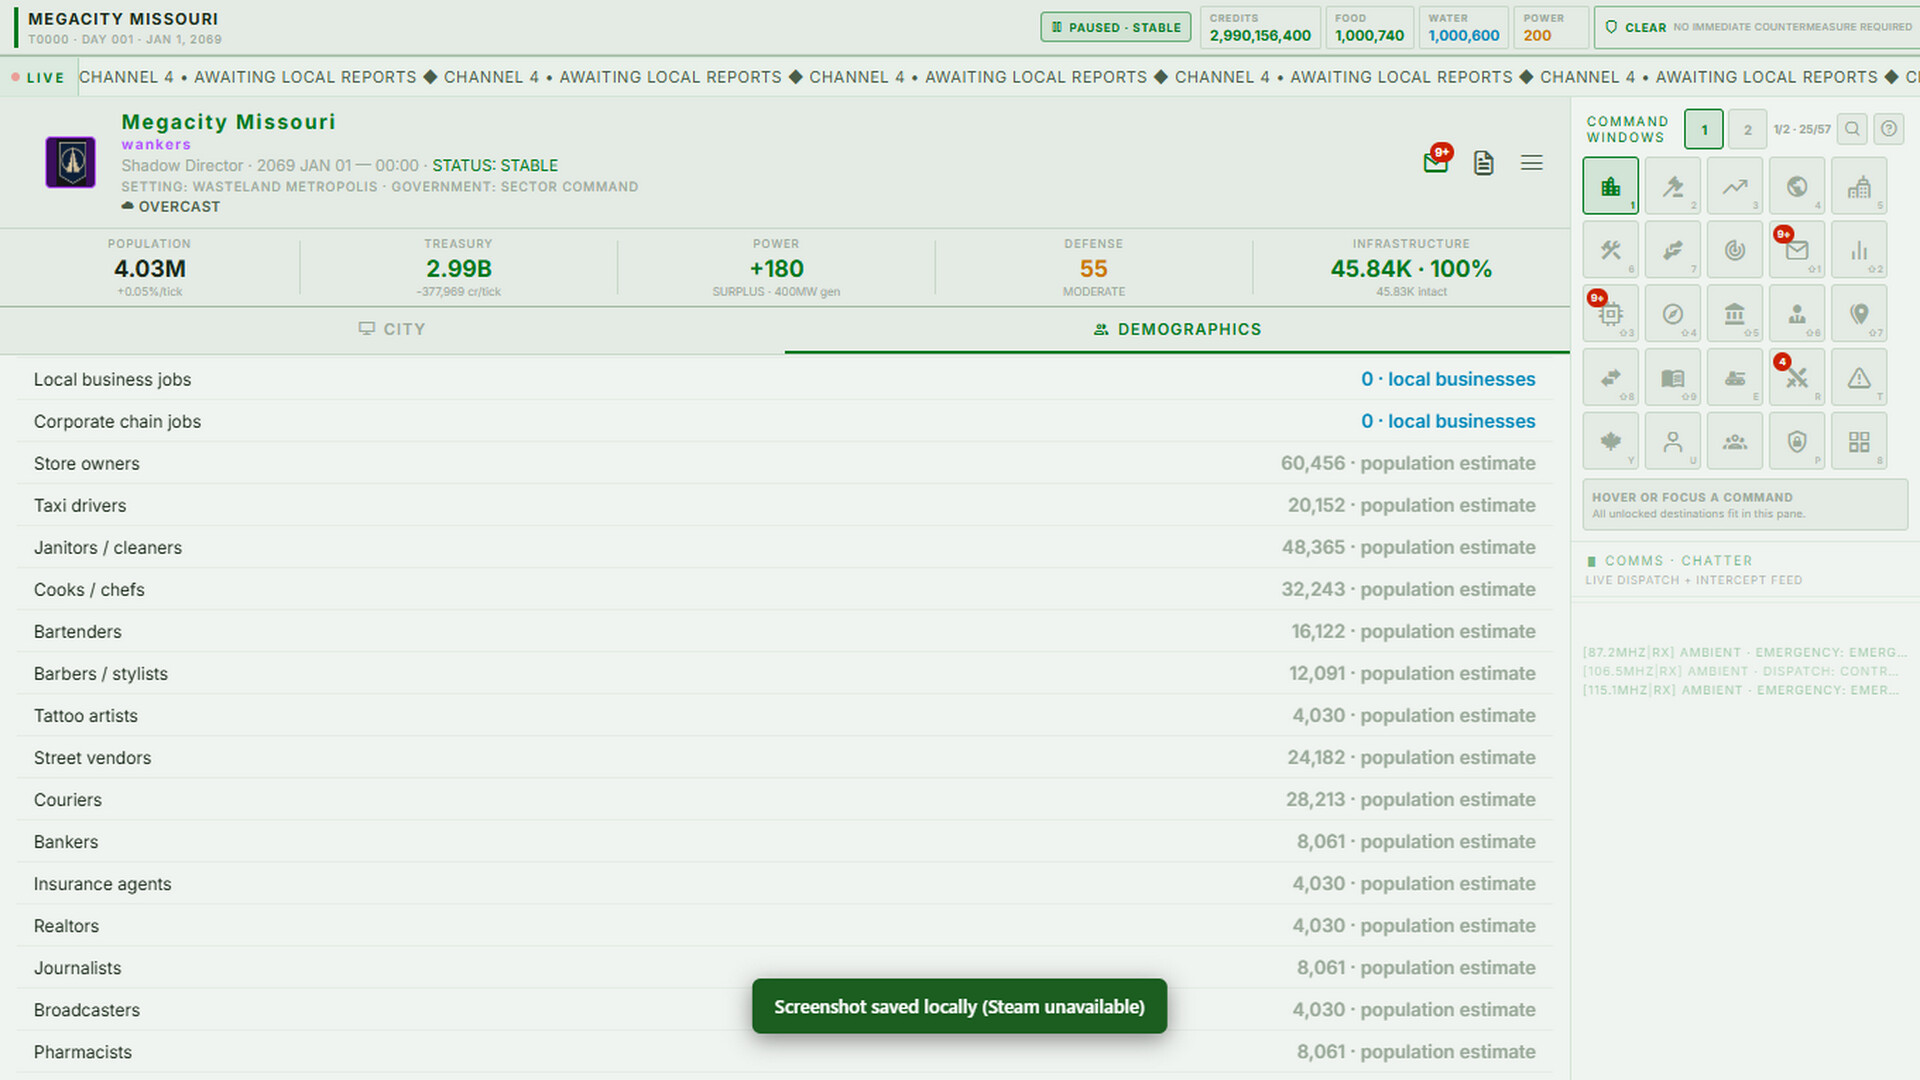The image size is (1920, 1080).
Task: Switch to command windows page 2
Action: click(x=1747, y=129)
